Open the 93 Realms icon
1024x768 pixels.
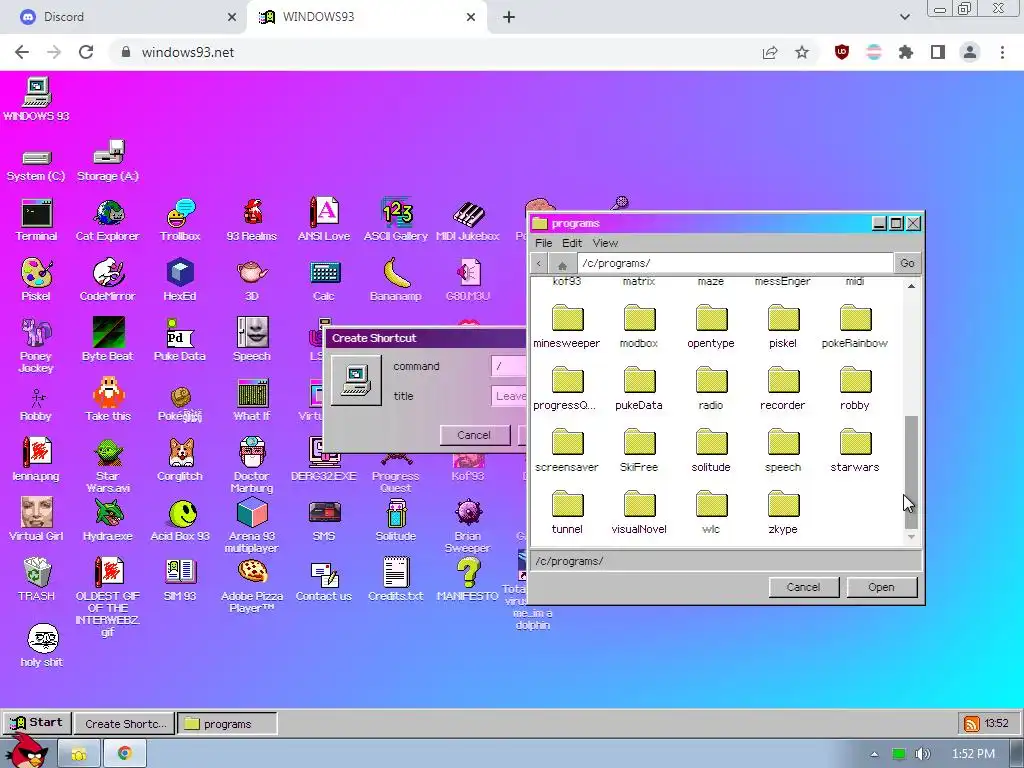[x=252, y=220]
